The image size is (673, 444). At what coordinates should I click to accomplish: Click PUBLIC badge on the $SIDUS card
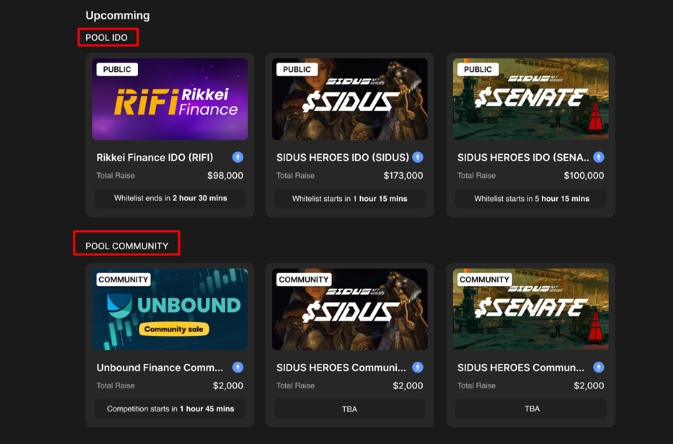[297, 70]
